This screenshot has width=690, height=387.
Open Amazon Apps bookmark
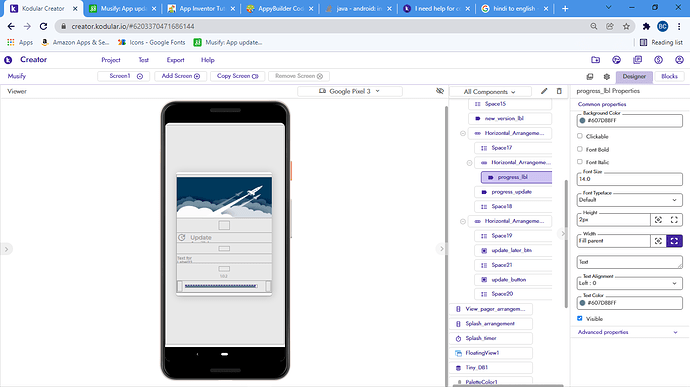coord(75,42)
